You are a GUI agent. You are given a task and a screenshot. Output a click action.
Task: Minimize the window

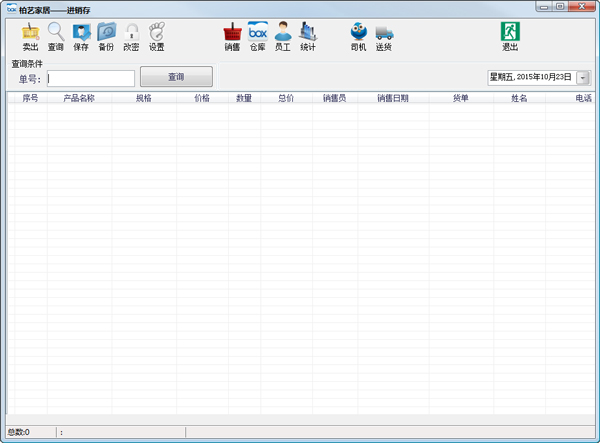[544, 7]
